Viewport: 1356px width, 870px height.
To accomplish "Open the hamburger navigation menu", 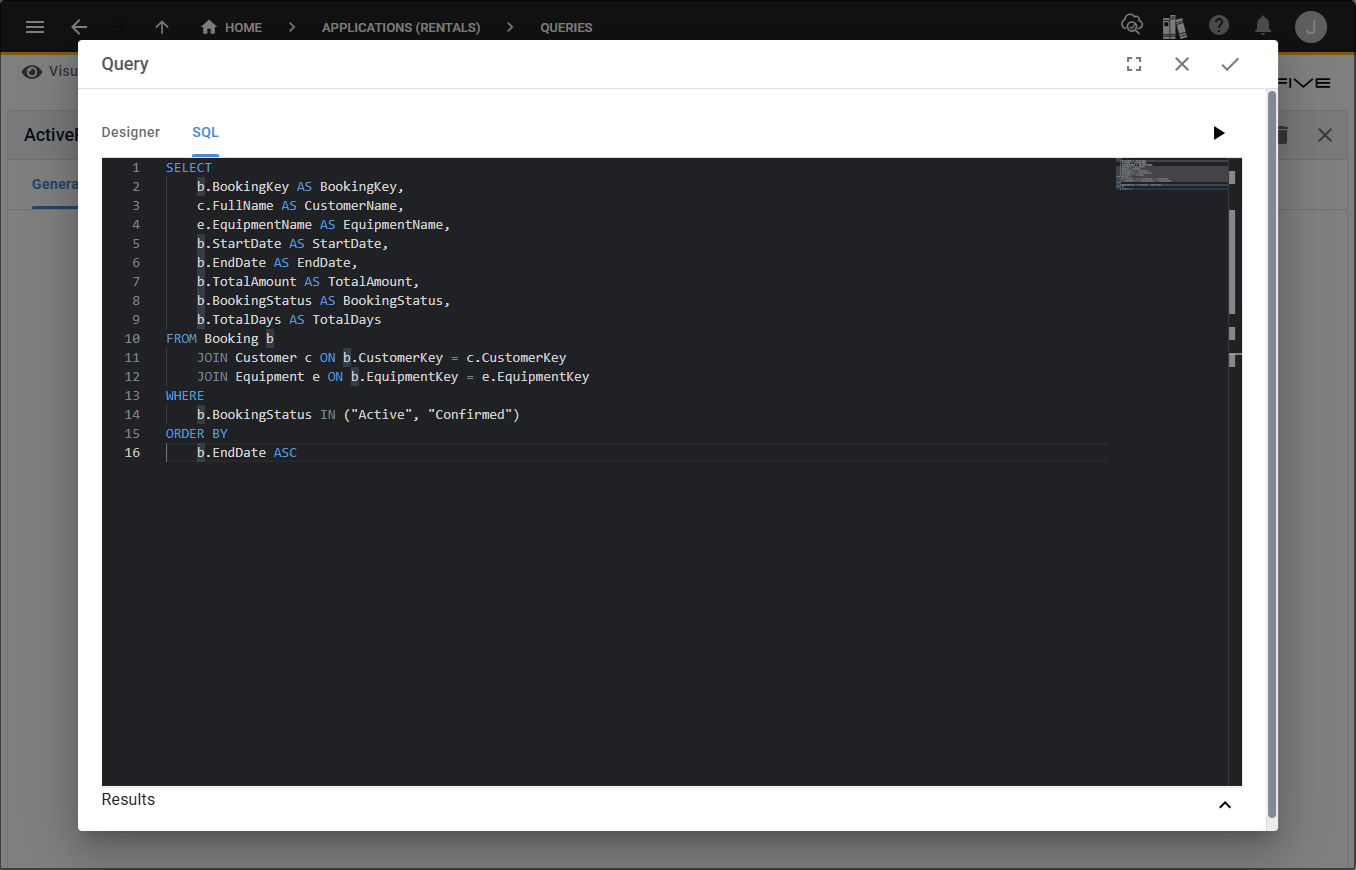I will point(35,27).
